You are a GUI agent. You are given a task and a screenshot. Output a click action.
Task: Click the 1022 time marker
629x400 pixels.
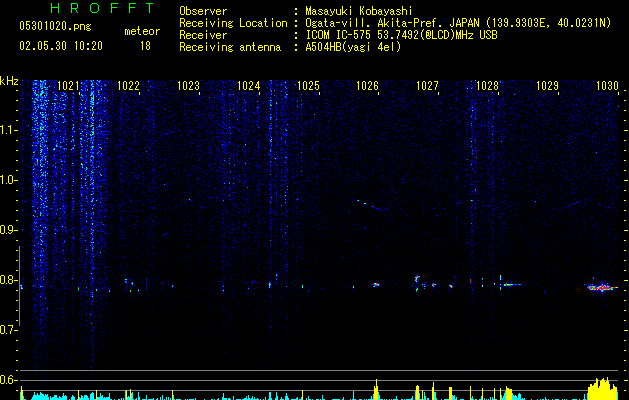pos(128,86)
